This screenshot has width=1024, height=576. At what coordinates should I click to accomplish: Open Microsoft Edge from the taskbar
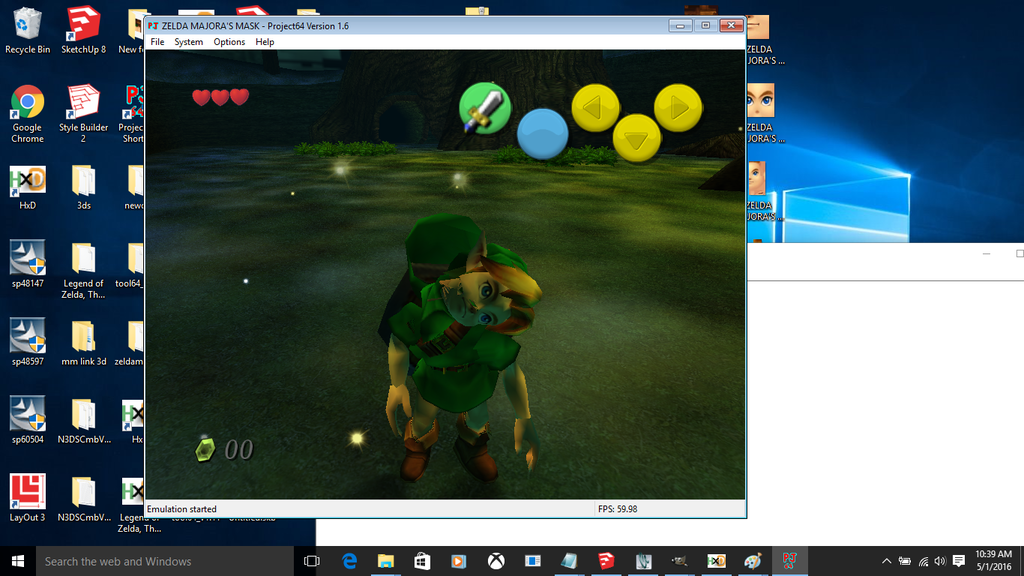pyautogui.click(x=349, y=561)
